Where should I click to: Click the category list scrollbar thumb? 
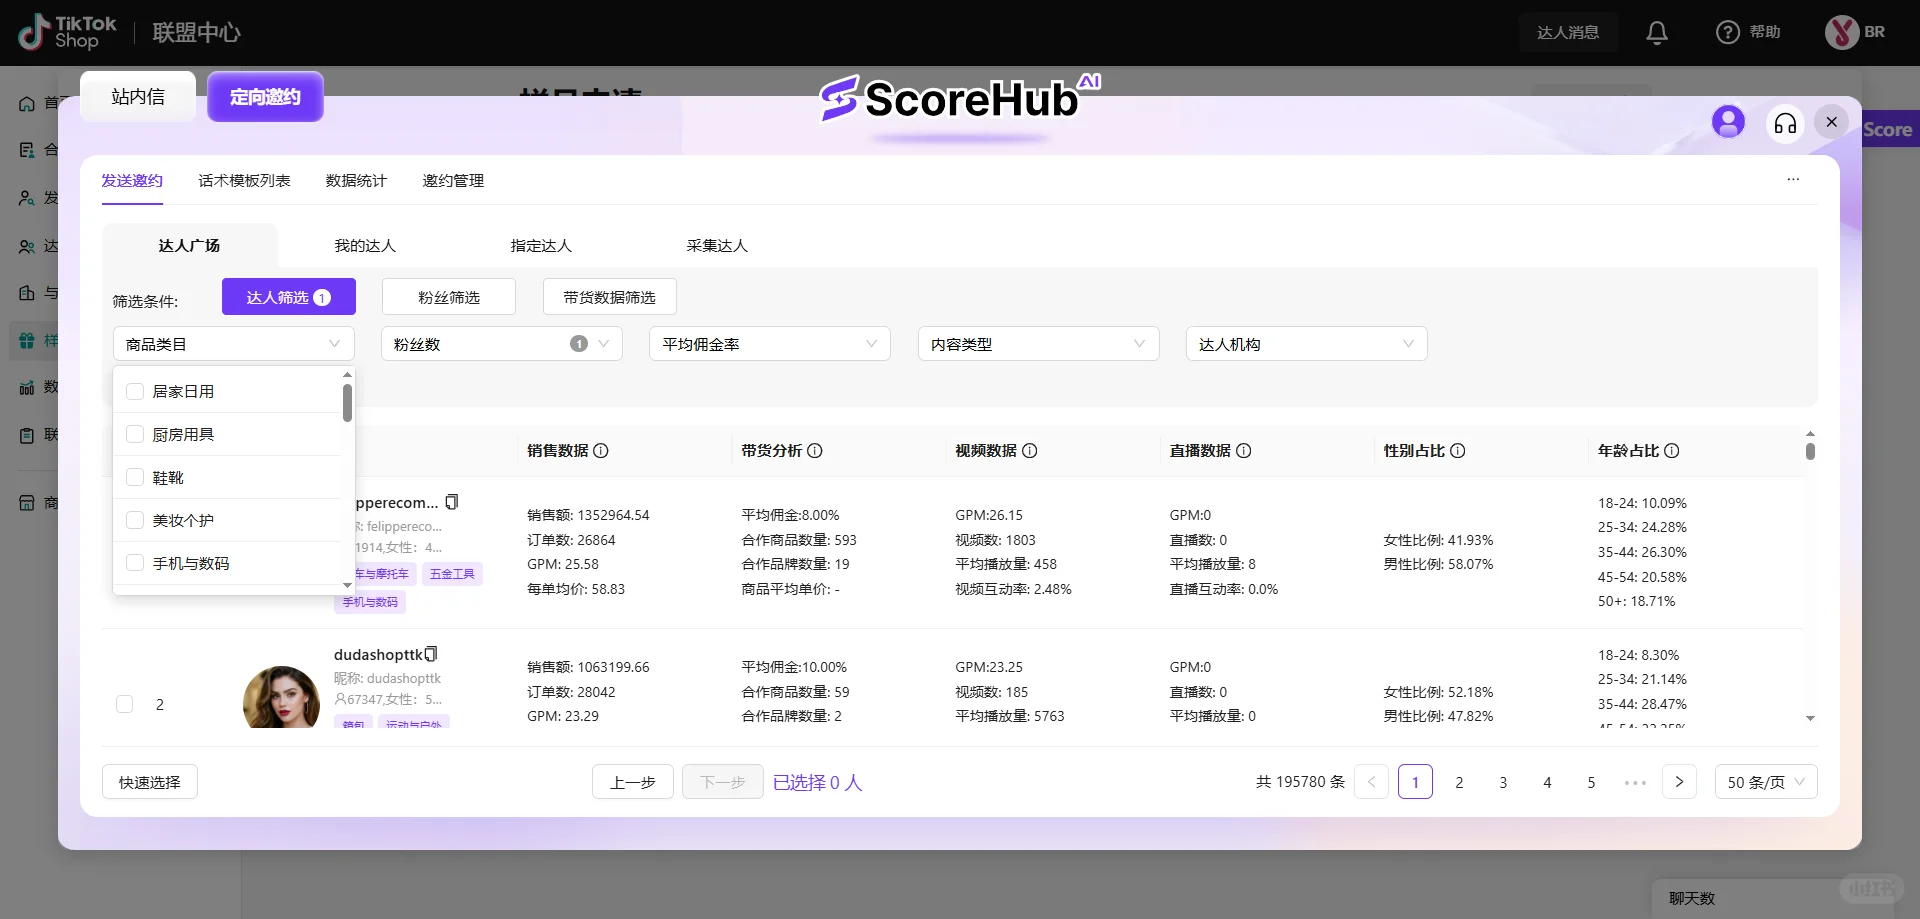click(x=347, y=403)
